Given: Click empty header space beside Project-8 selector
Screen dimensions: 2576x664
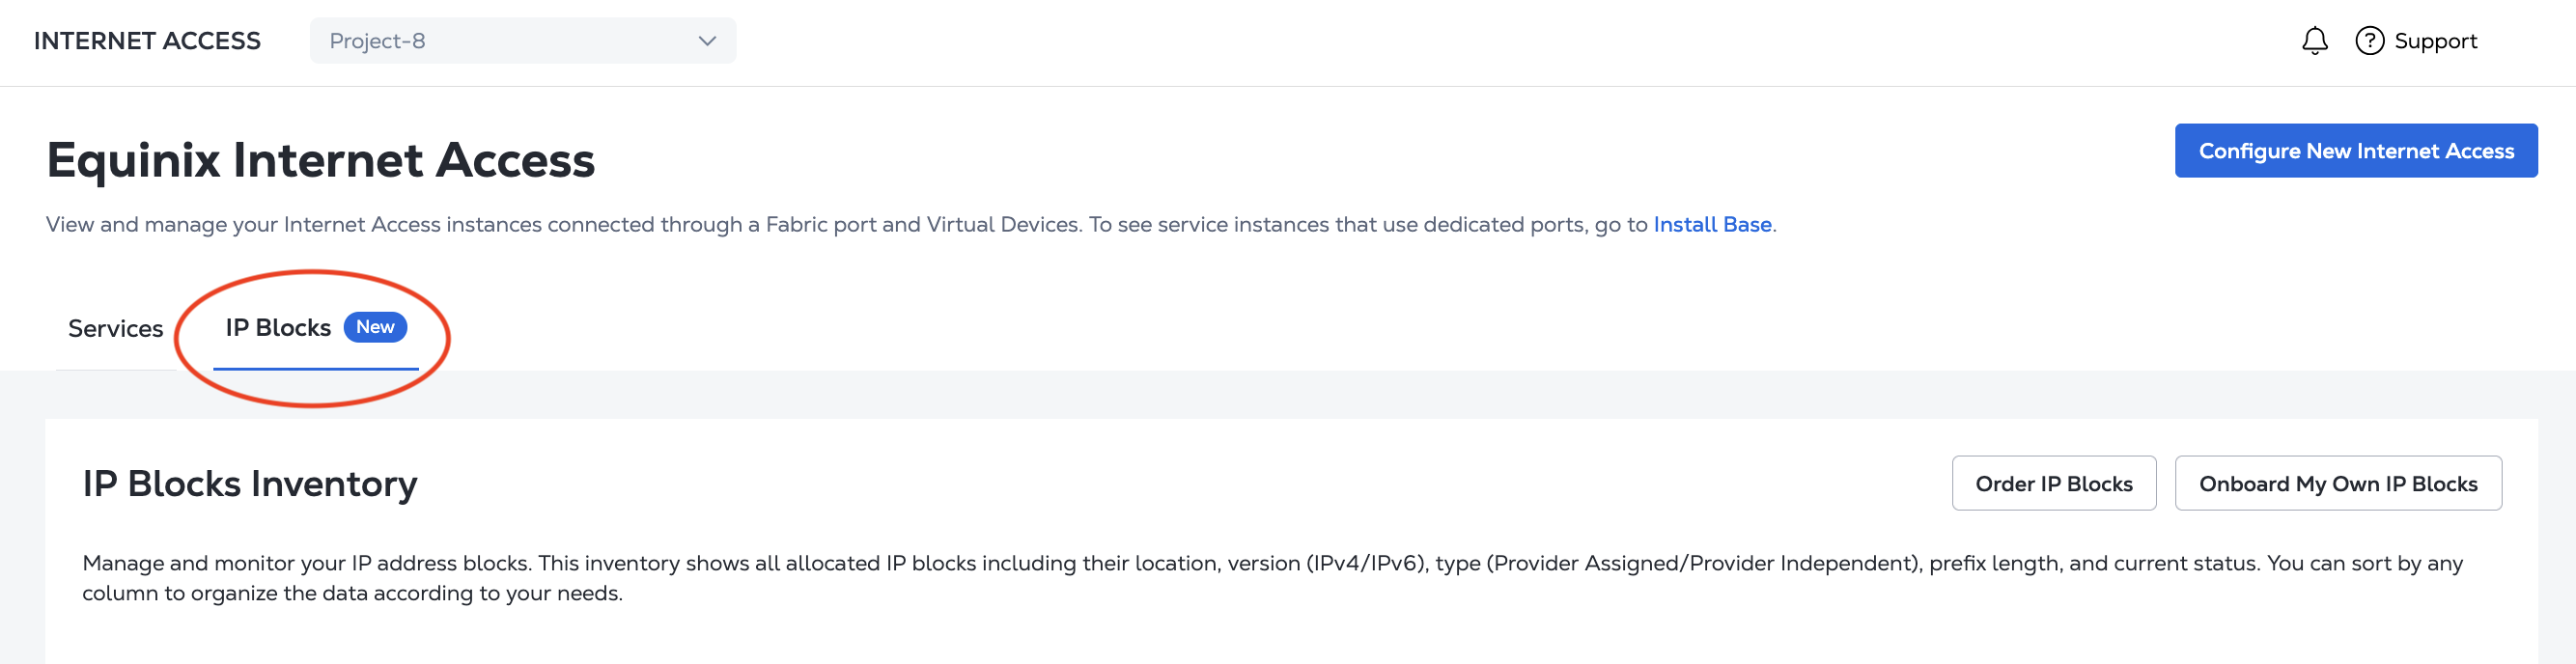Looking at the screenshot, I should (x=1500, y=41).
